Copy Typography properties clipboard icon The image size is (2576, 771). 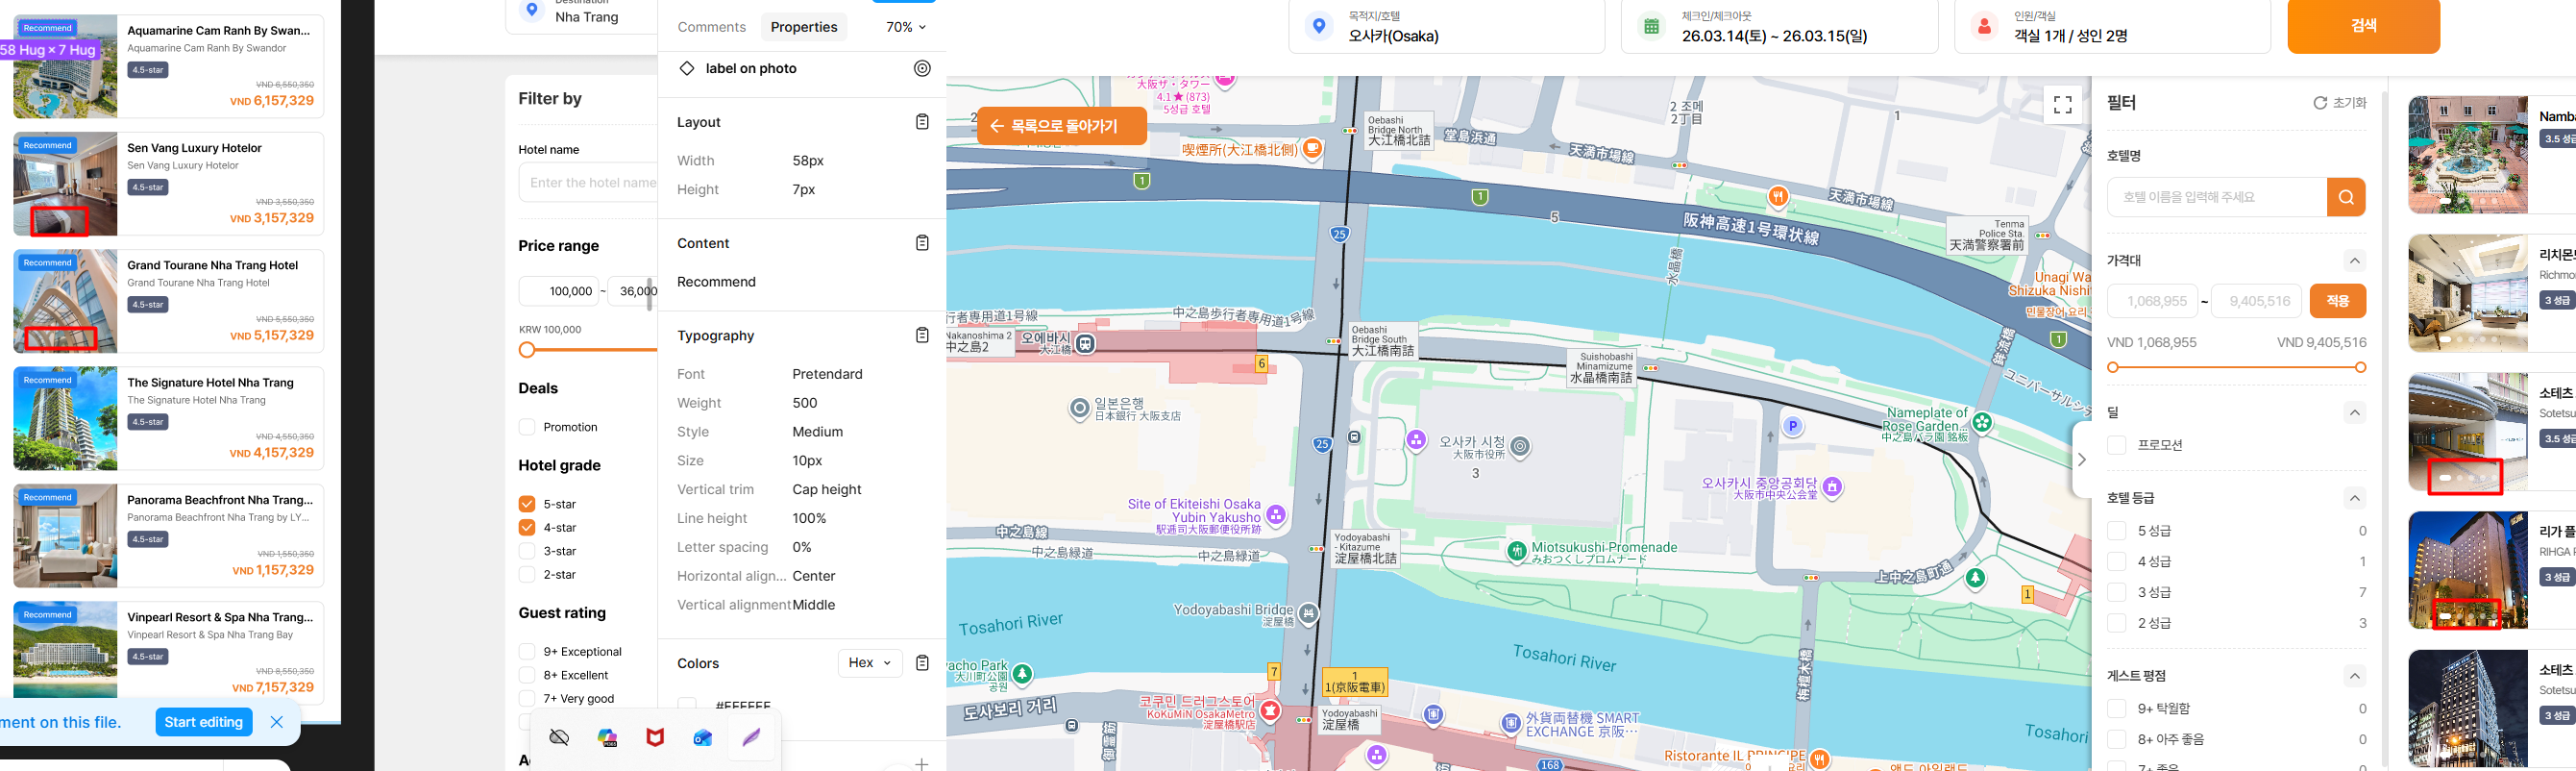(x=922, y=336)
